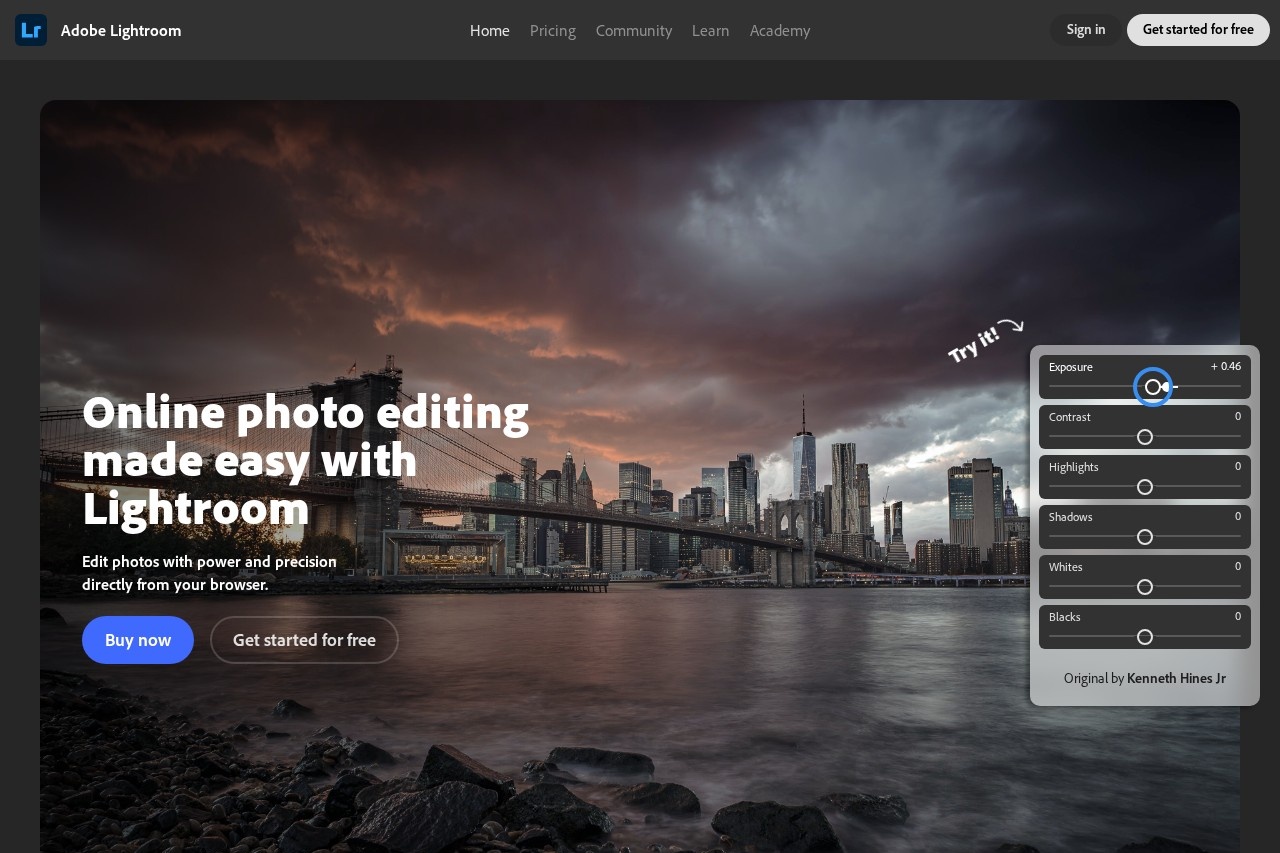Click the Shadows slider handle

click(x=1145, y=537)
